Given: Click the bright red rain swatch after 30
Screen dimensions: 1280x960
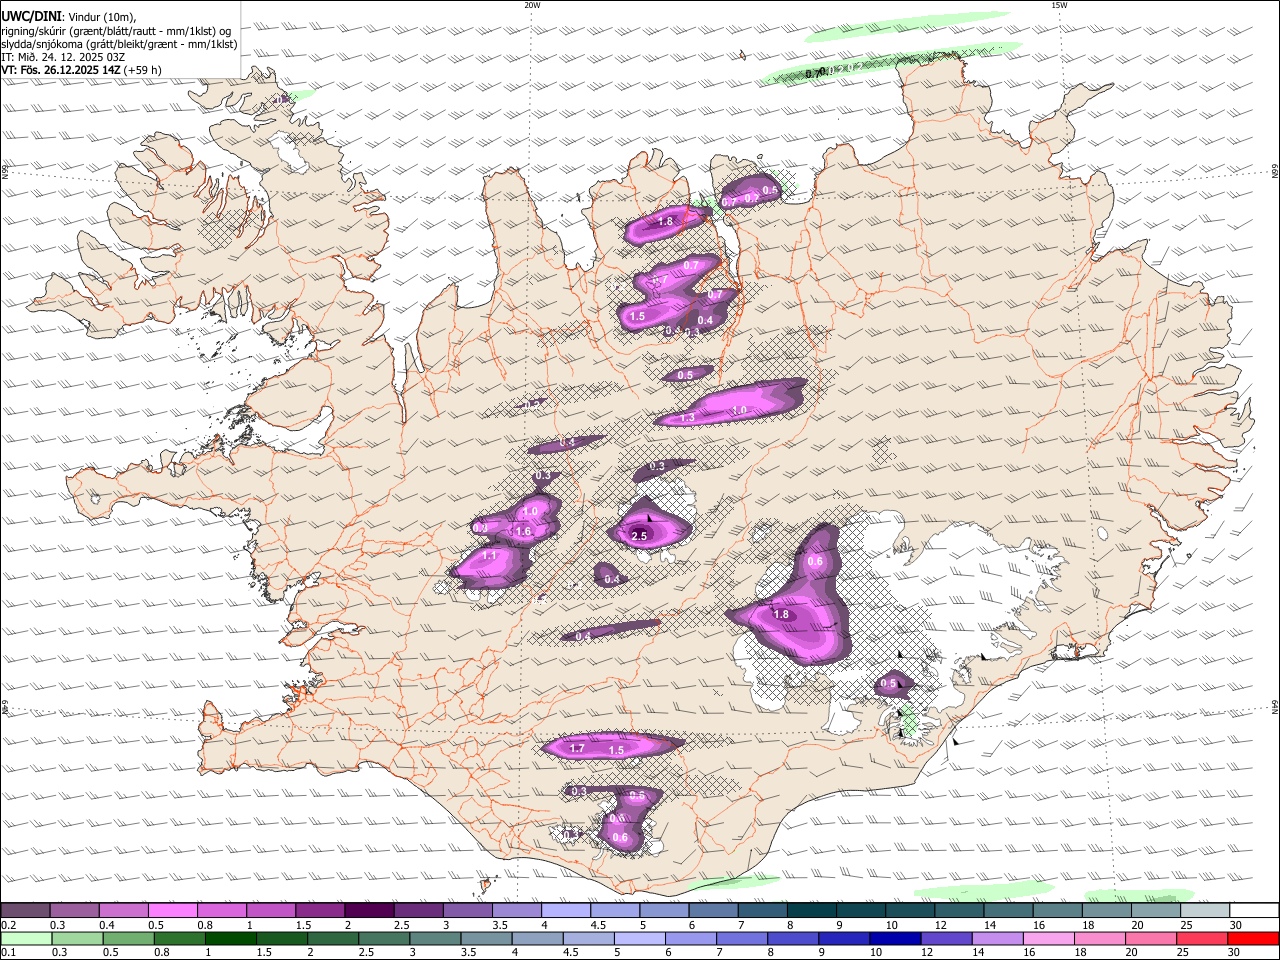Looking at the screenshot, I should [x=1253, y=938].
